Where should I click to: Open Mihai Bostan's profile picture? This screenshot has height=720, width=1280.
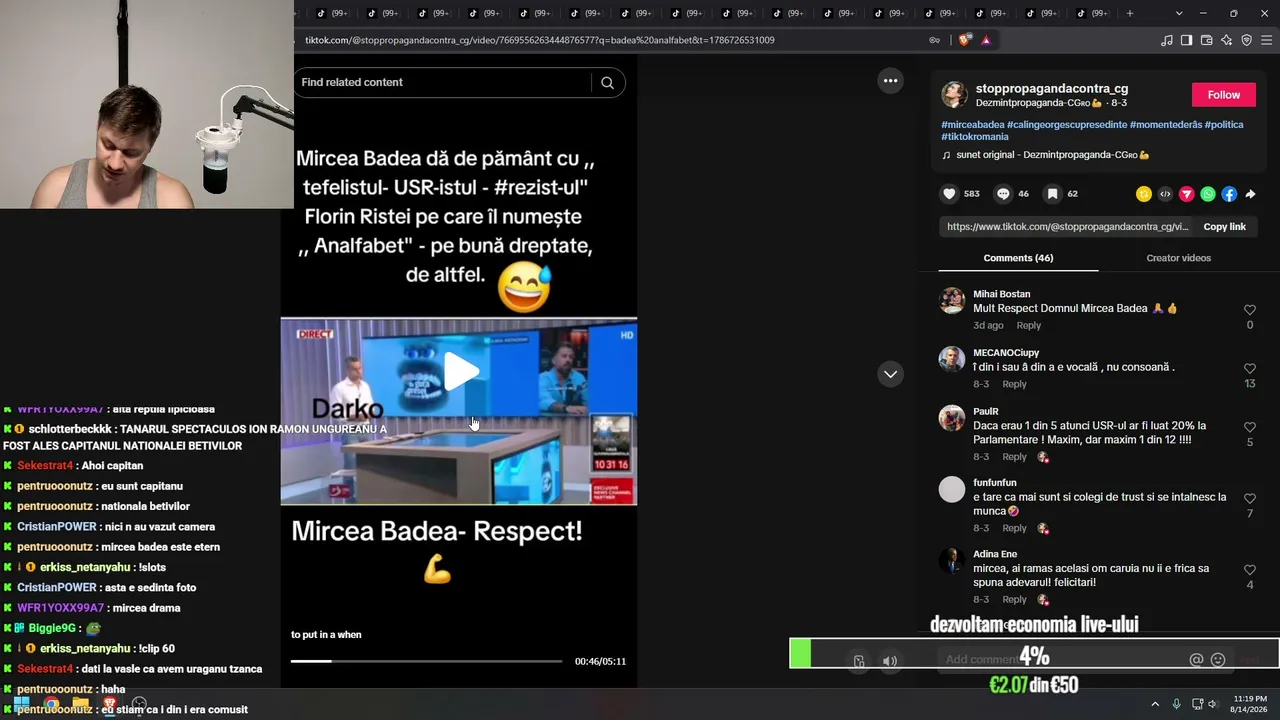(952, 301)
